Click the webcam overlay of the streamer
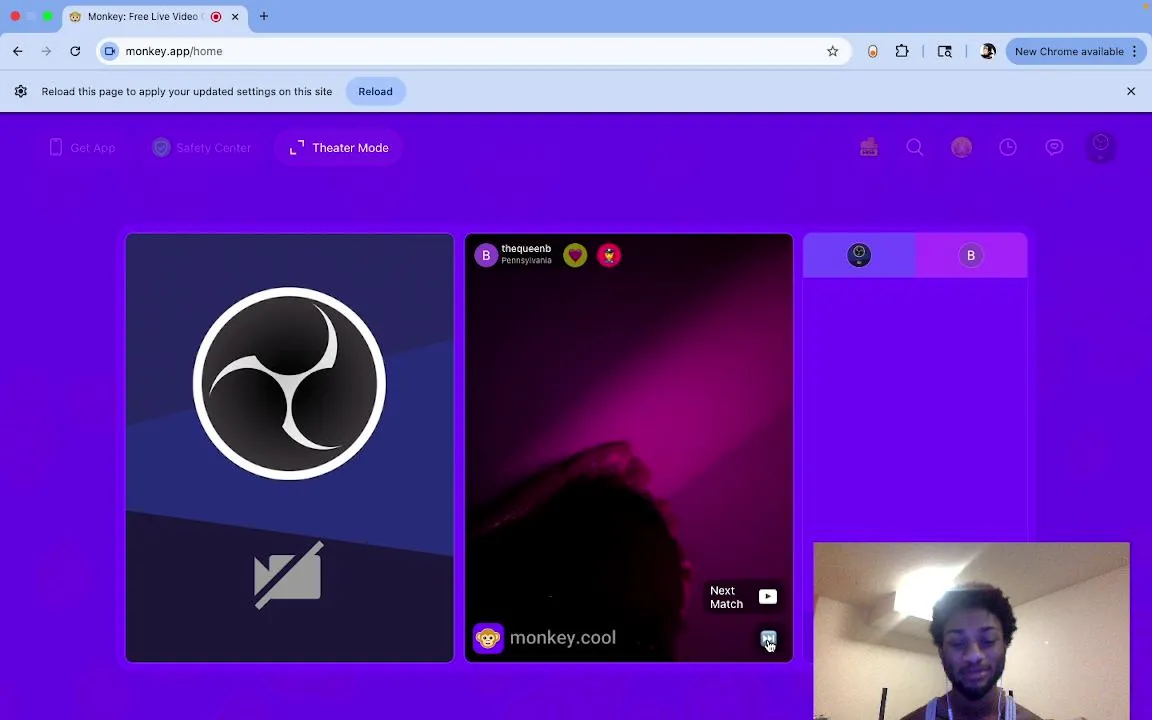Image resolution: width=1152 pixels, height=720 pixels. pos(971,631)
